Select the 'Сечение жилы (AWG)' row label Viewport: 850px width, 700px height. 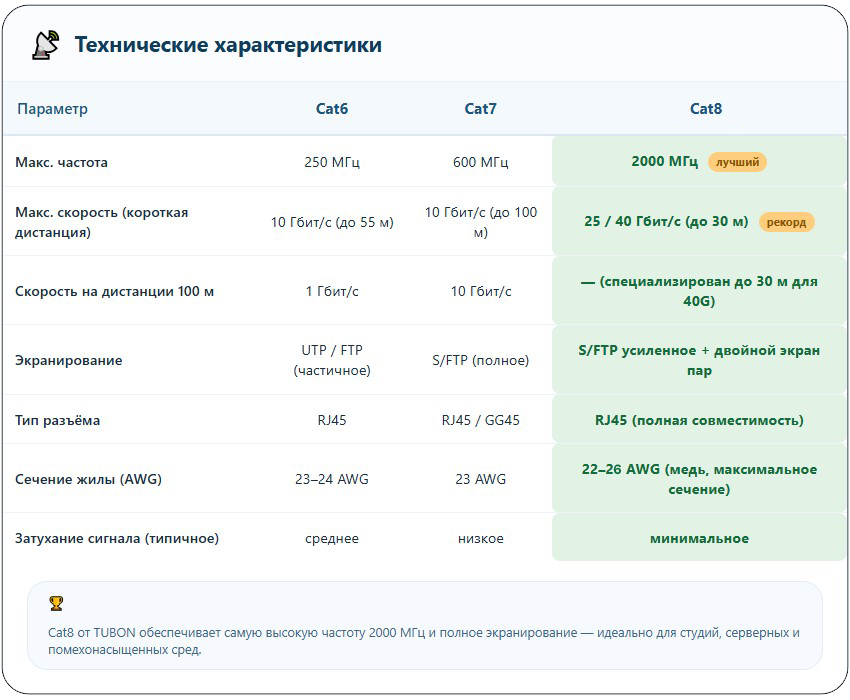point(88,479)
